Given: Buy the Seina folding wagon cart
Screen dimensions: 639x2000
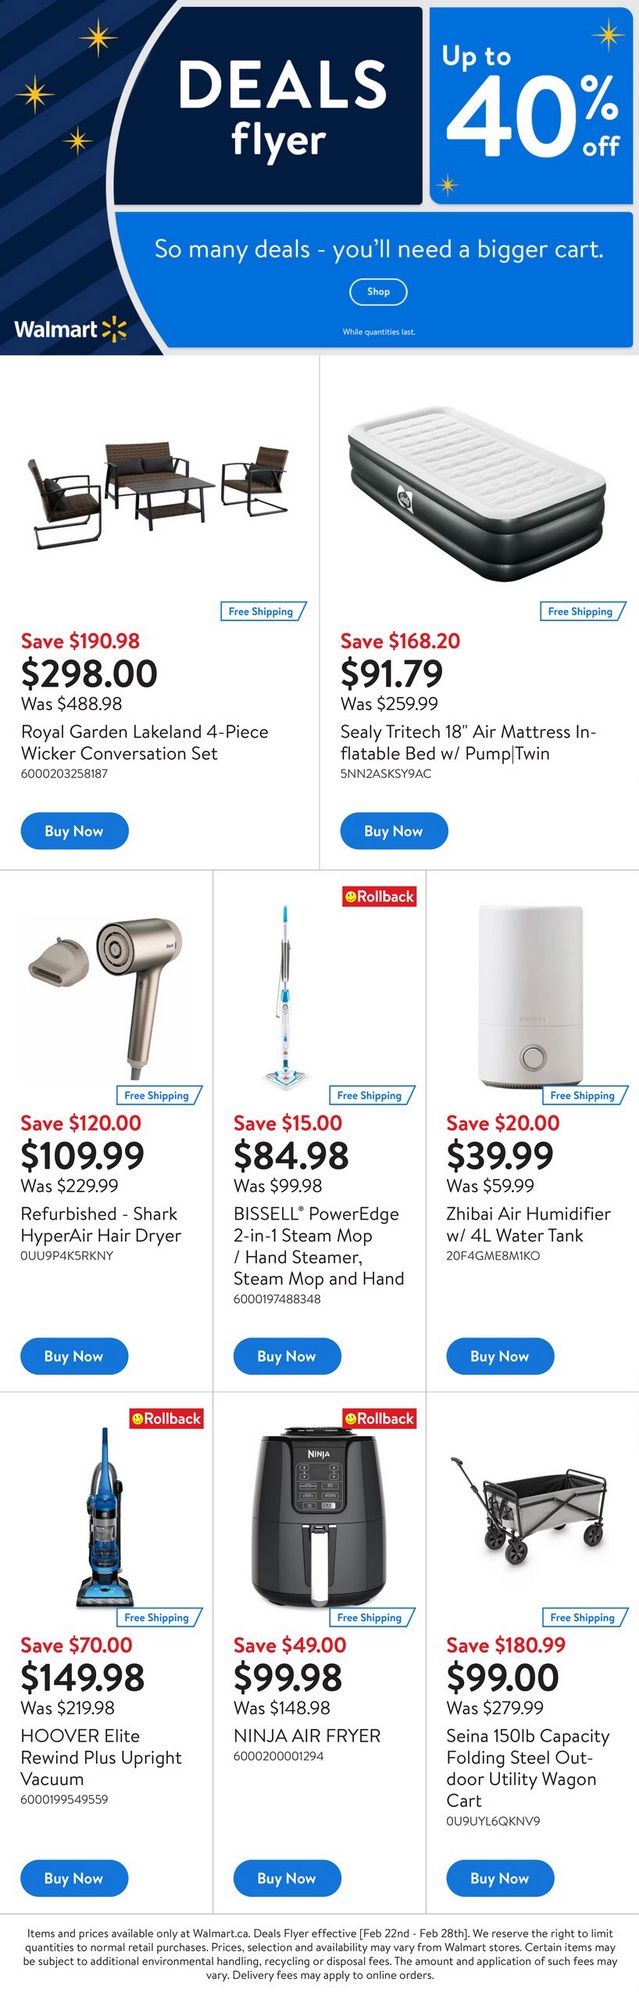Looking at the screenshot, I should click(499, 1878).
